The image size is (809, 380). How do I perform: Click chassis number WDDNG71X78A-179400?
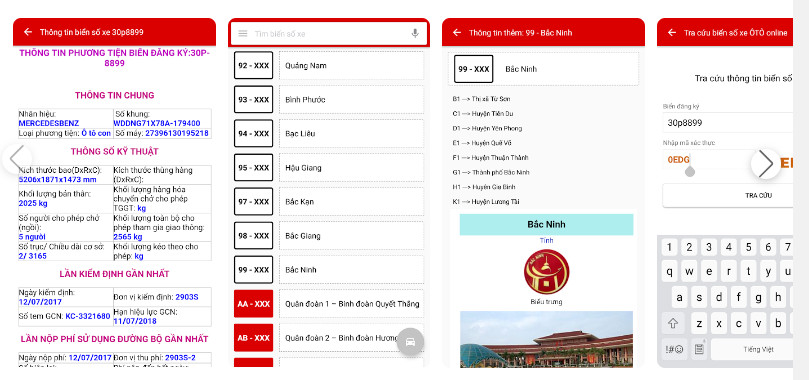coord(157,124)
